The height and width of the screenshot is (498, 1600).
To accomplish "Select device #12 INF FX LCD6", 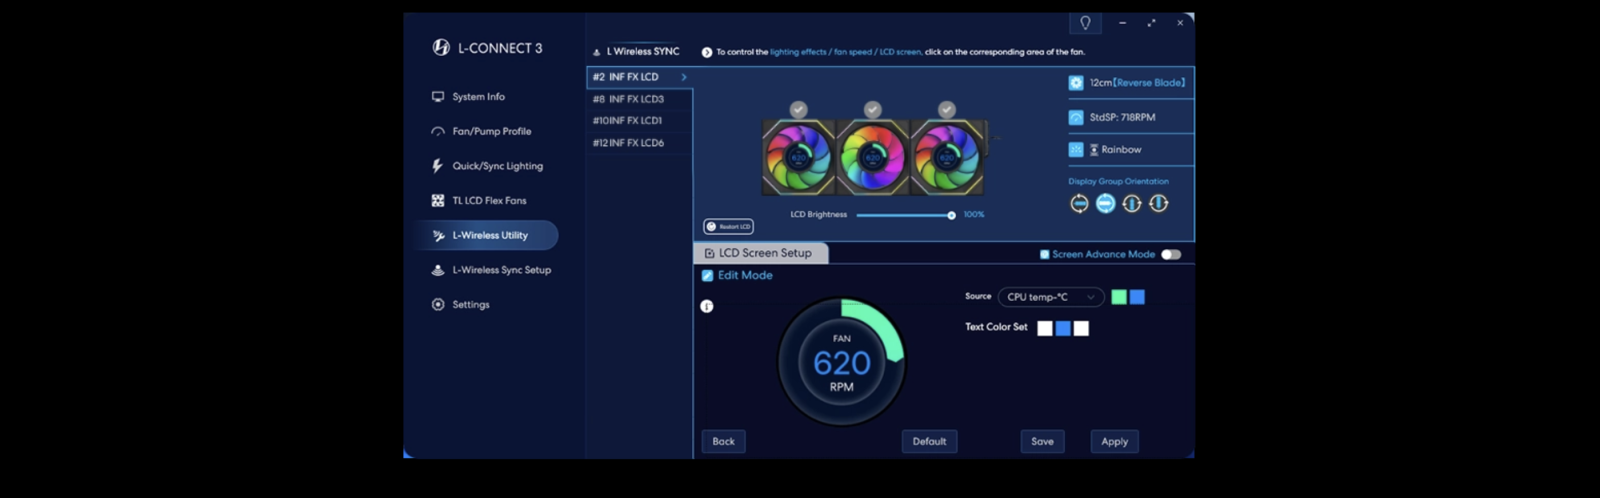I will [x=638, y=143].
